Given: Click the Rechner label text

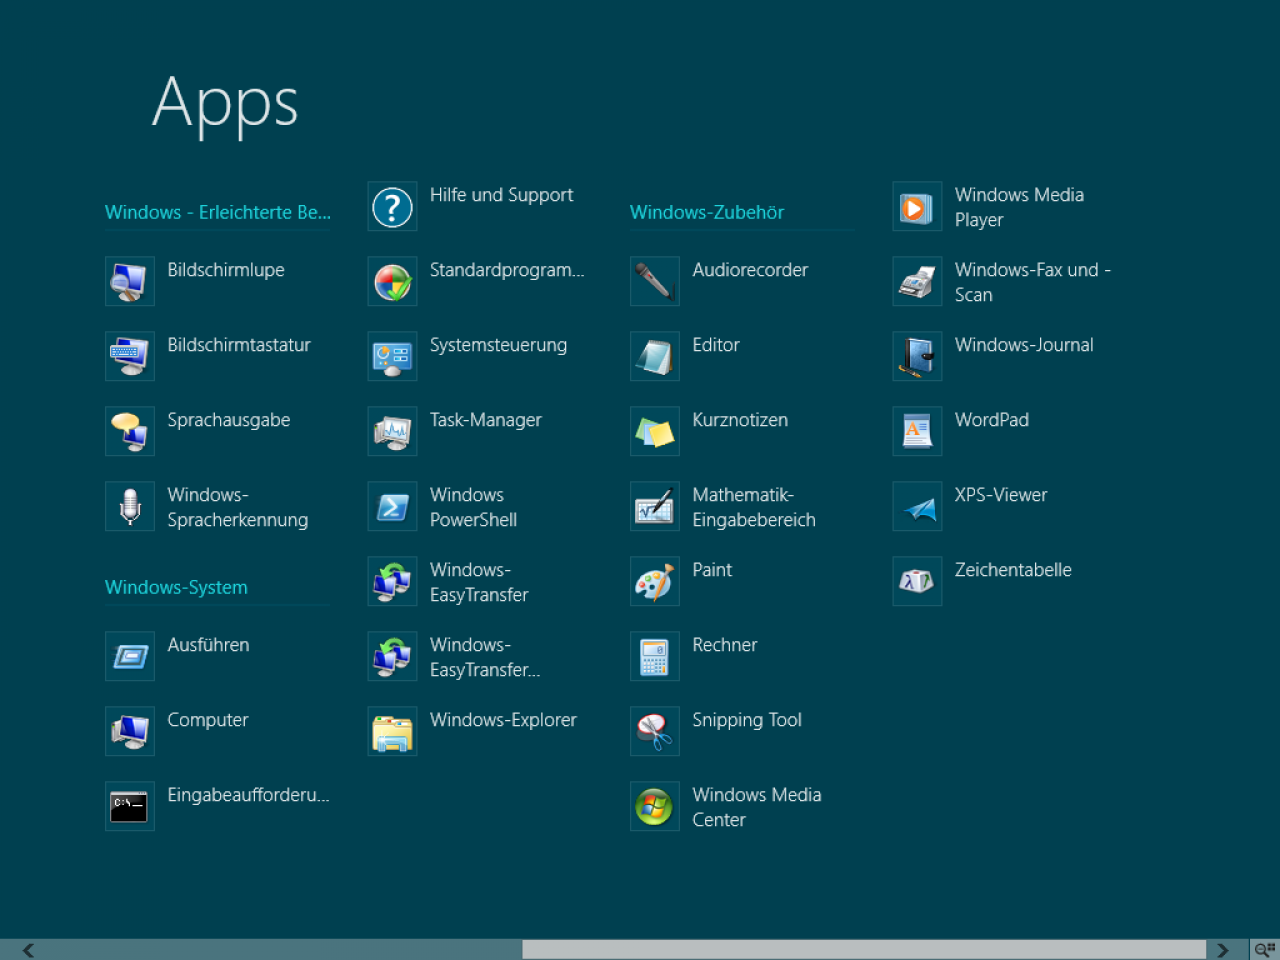Looking at the screenshot, I should click(x=725, y=645).
